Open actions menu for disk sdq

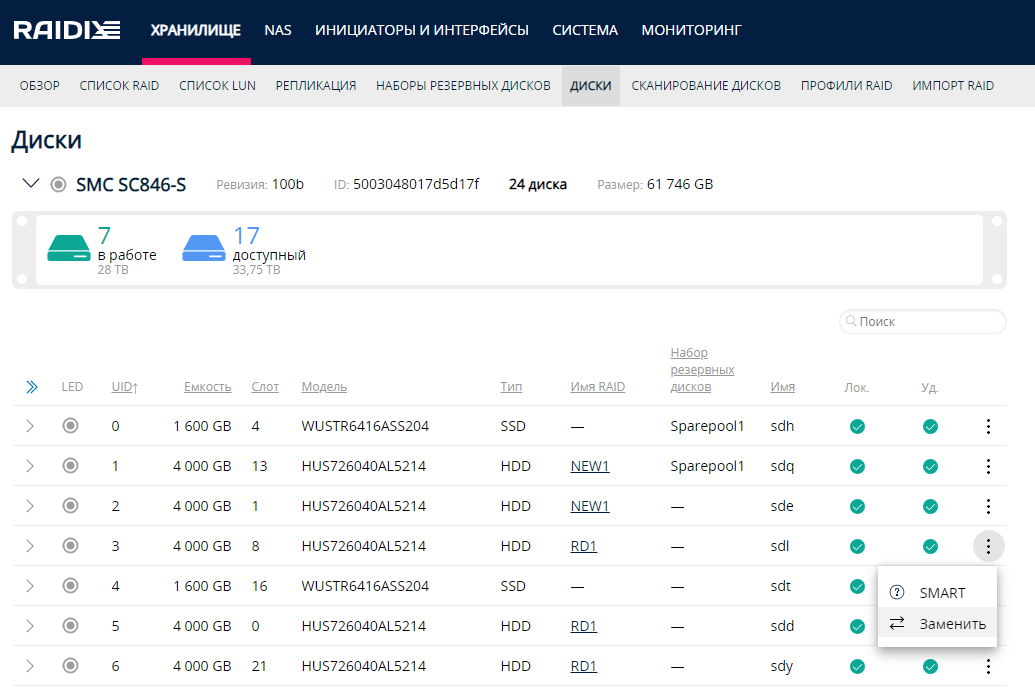pyautogui.click(x=988, y=467)
